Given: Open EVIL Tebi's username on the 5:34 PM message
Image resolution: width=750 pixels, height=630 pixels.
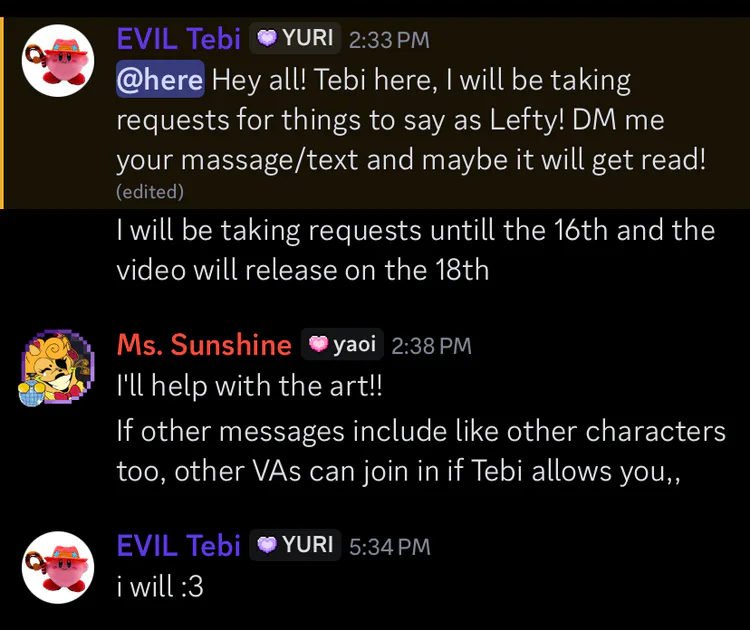Looking at the screenshot, I should [x=179, y=545].
